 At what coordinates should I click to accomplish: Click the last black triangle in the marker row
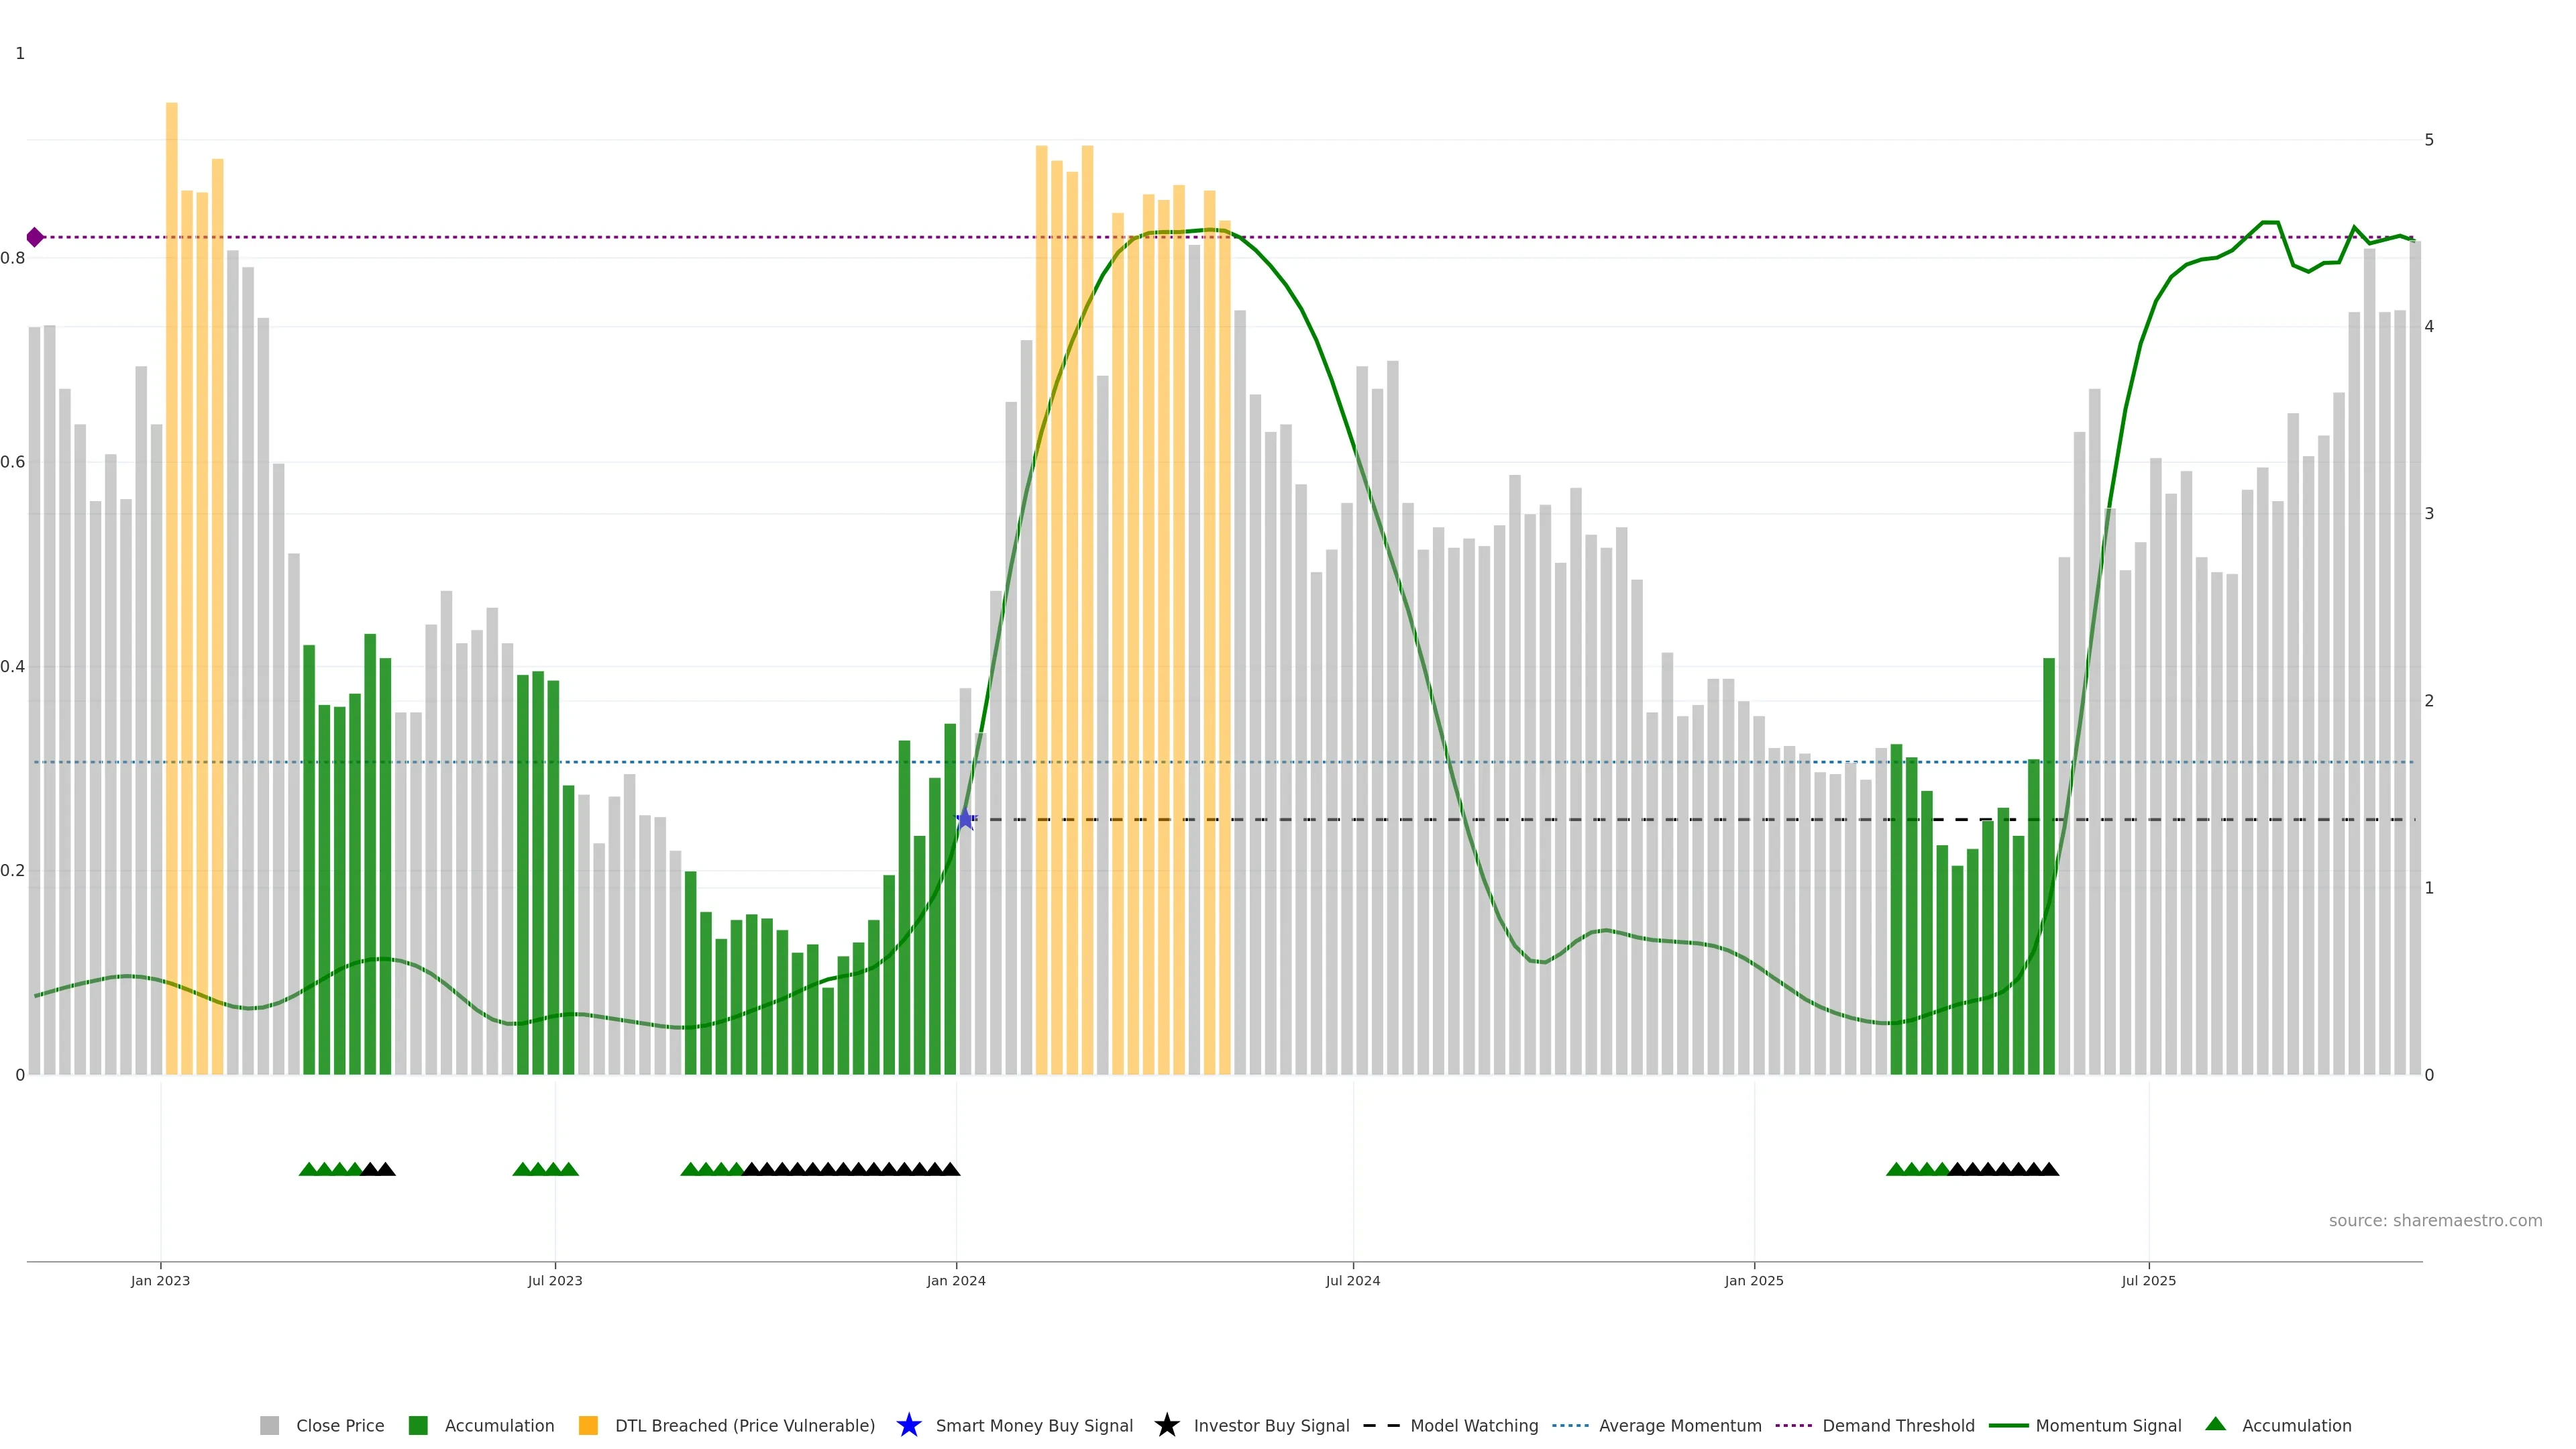coord(2049,1169)
